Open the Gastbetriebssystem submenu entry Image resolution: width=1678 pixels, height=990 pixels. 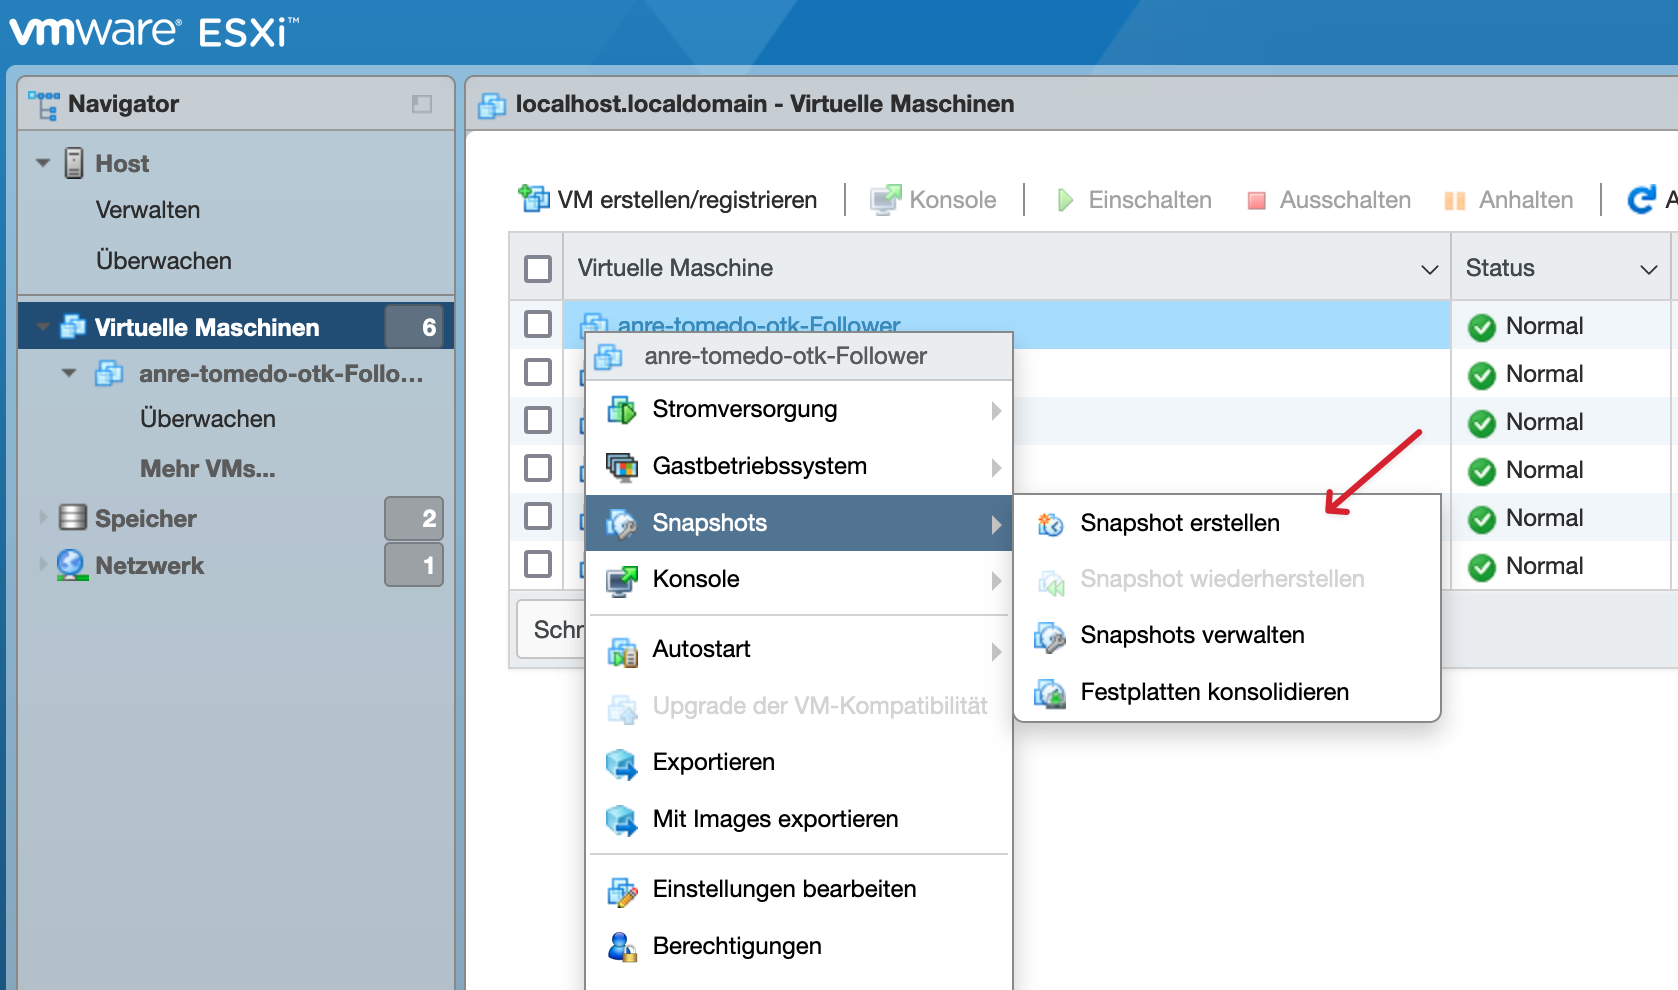(x=799, y=466)
